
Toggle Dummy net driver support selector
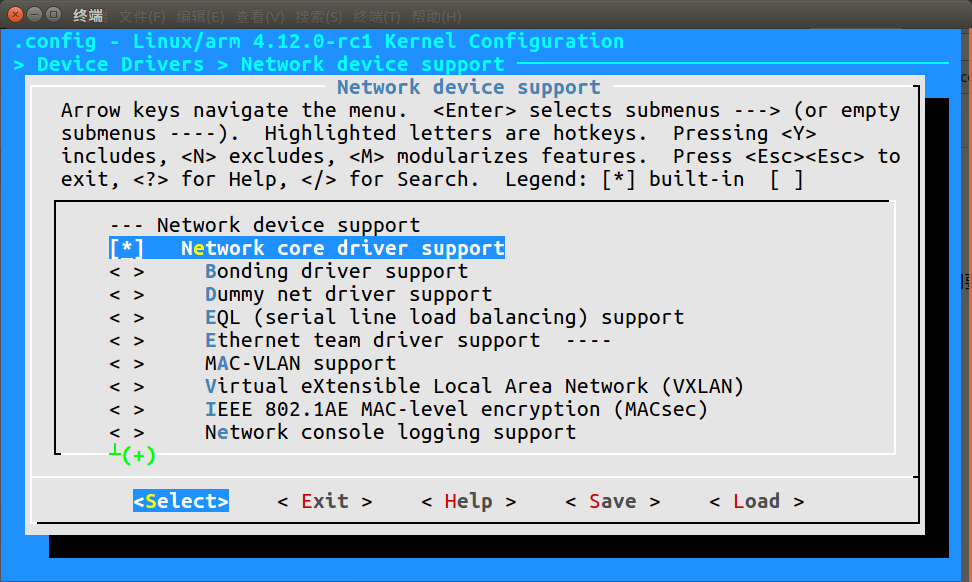click(x=126, y=294)
